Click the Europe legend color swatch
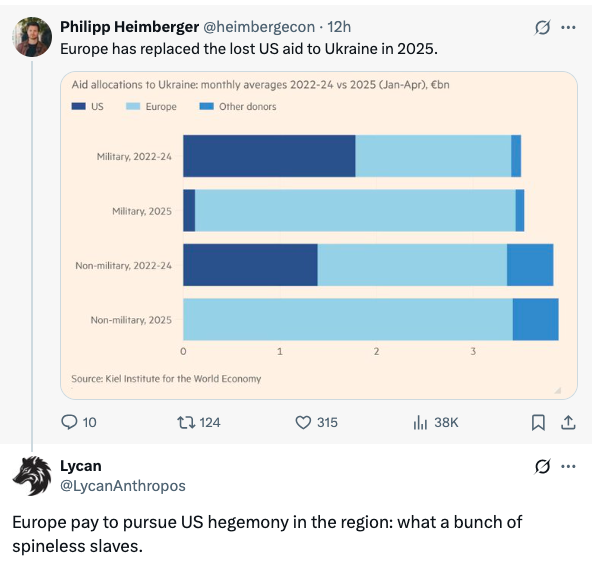 (x=133, y=106)
